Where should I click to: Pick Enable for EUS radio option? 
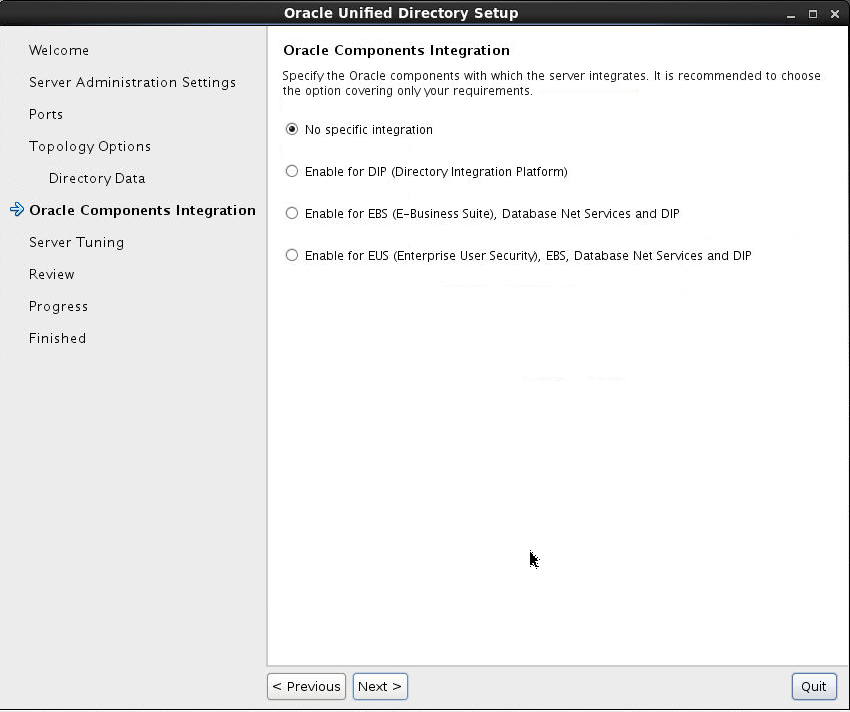(292, 255)
